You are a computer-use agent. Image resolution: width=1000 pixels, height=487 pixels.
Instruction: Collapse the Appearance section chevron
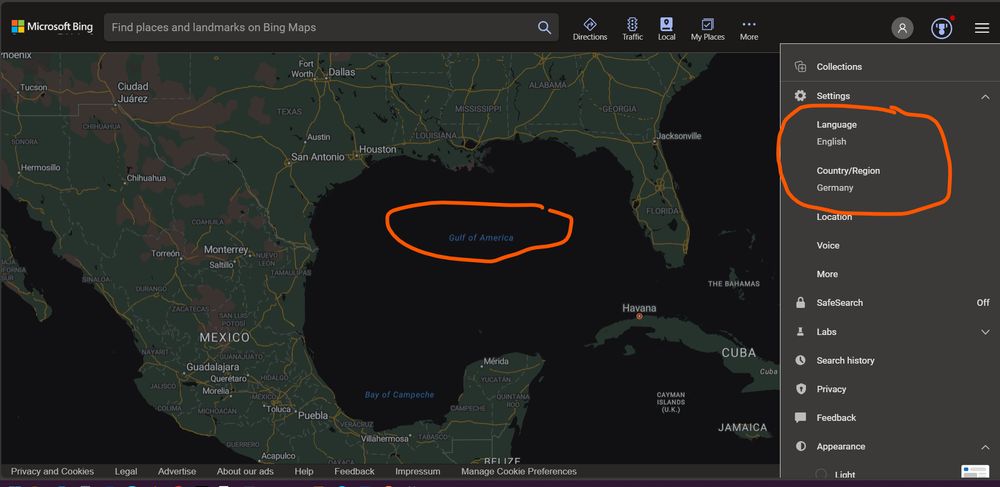[985, 447]
